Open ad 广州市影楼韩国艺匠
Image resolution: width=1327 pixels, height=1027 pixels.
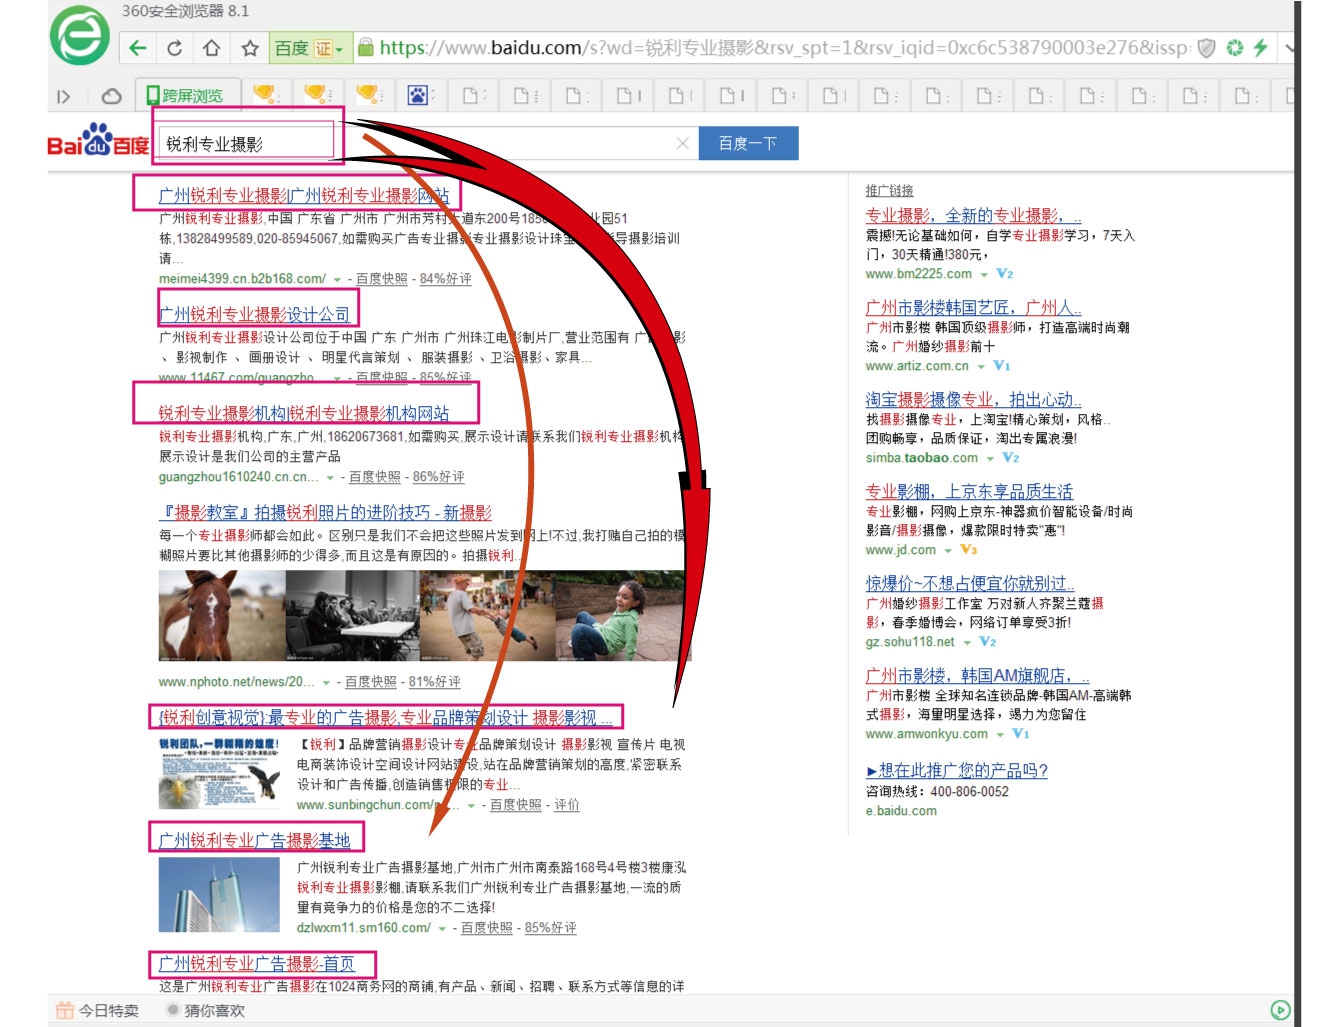pos(973,307)
